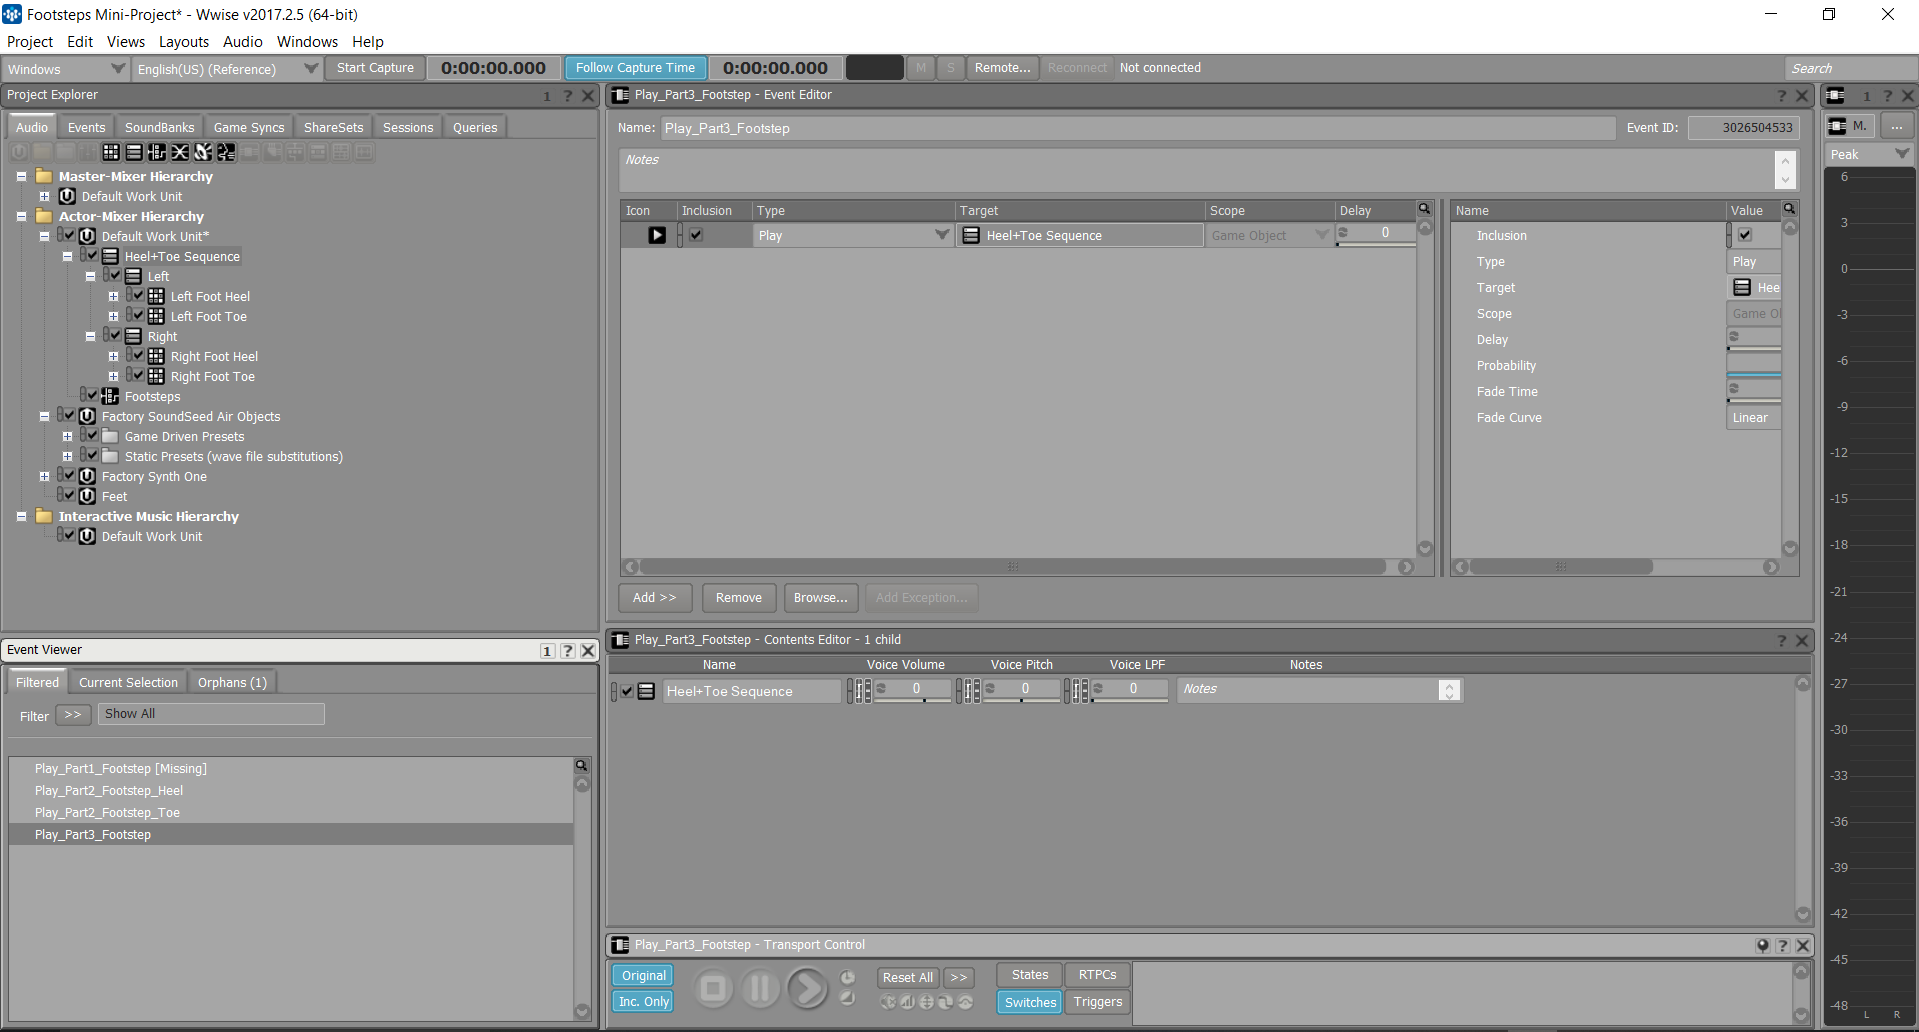
Task: Open the action list search magnifier
Action: click(1425, 209)
